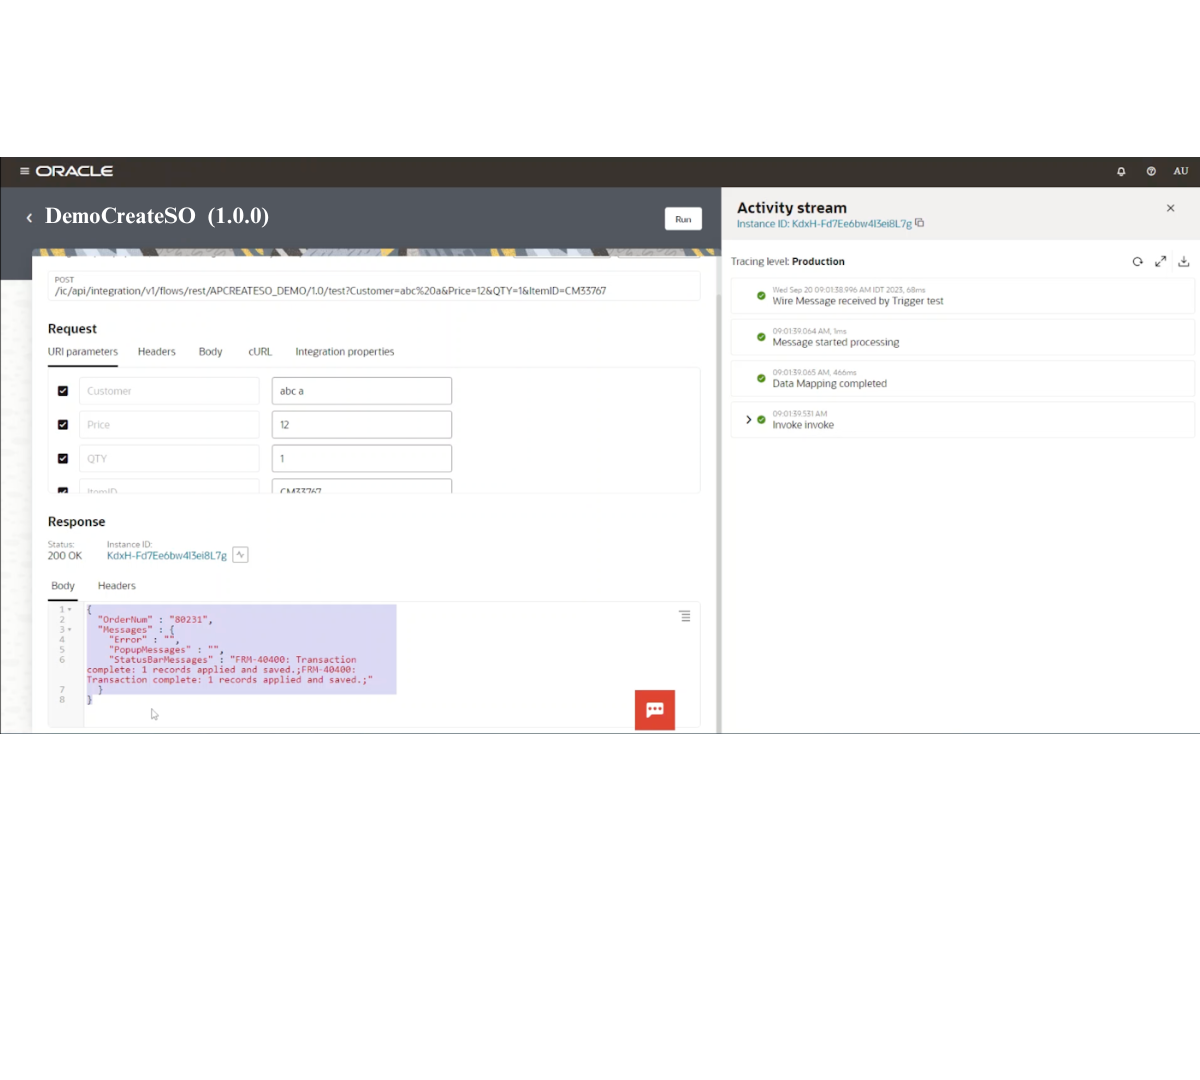Expand the activity stream to full view

1160,261
